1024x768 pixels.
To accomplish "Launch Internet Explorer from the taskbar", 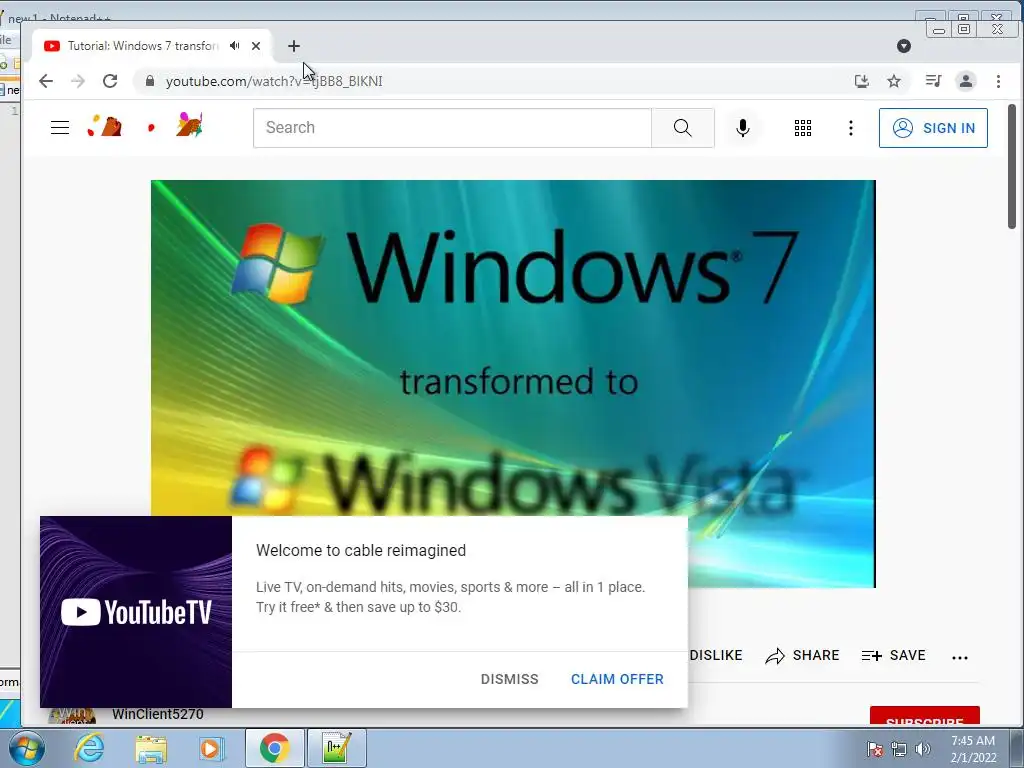I will click(89, 748).
